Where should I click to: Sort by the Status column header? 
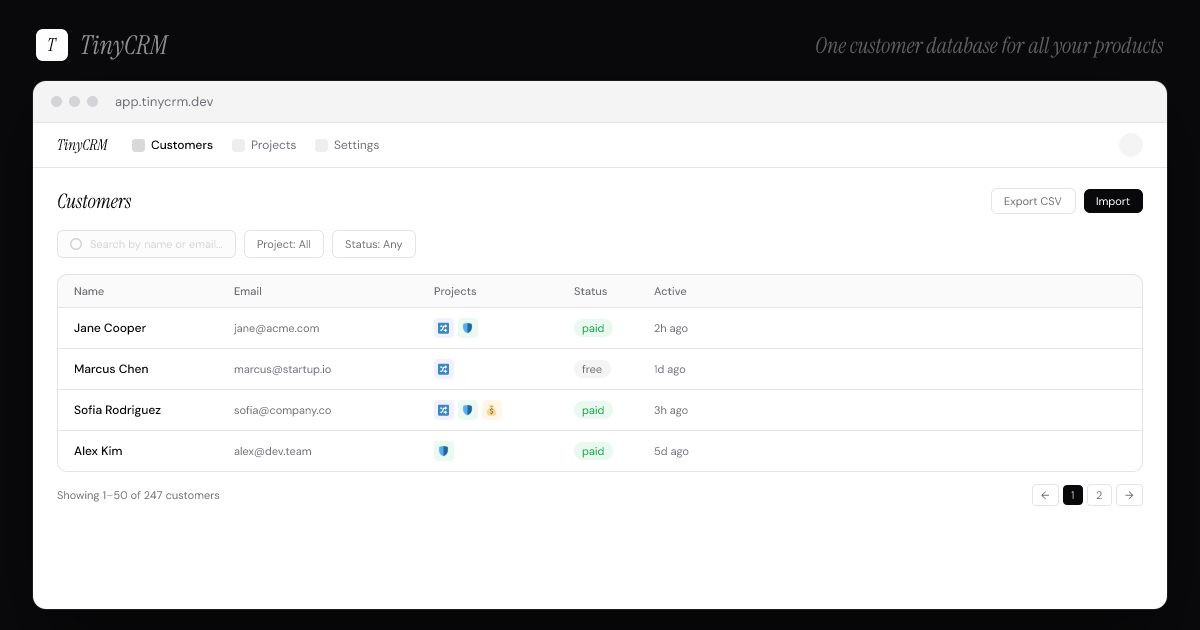point(590,291)
